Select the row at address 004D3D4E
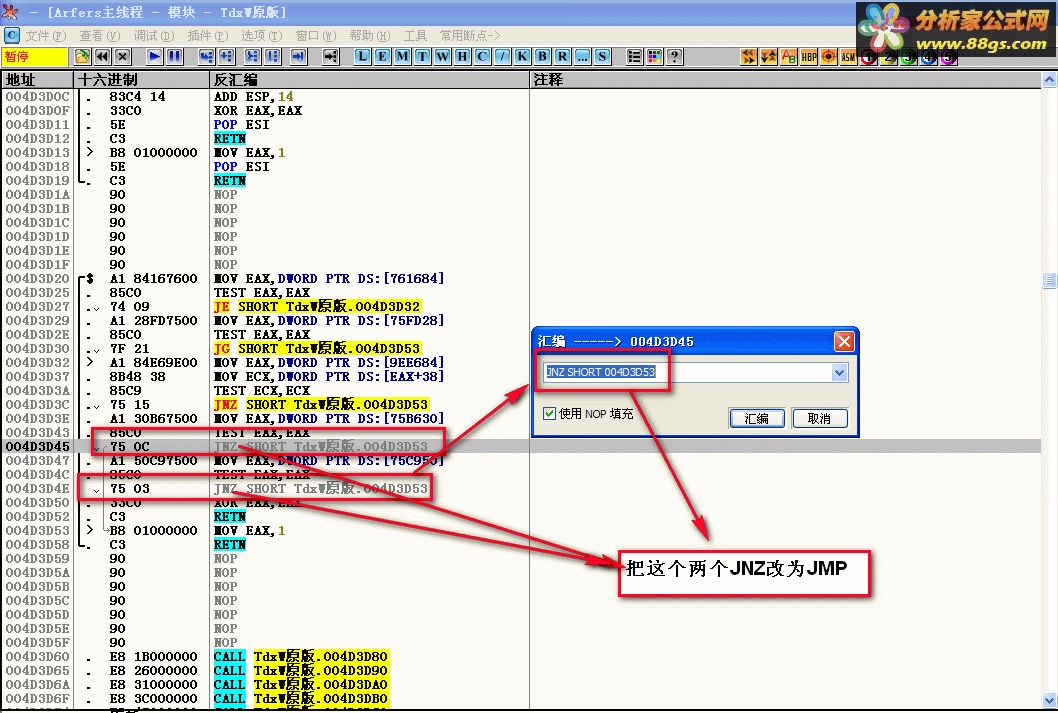Screen dimensions: 1058x713 [521, 488]
